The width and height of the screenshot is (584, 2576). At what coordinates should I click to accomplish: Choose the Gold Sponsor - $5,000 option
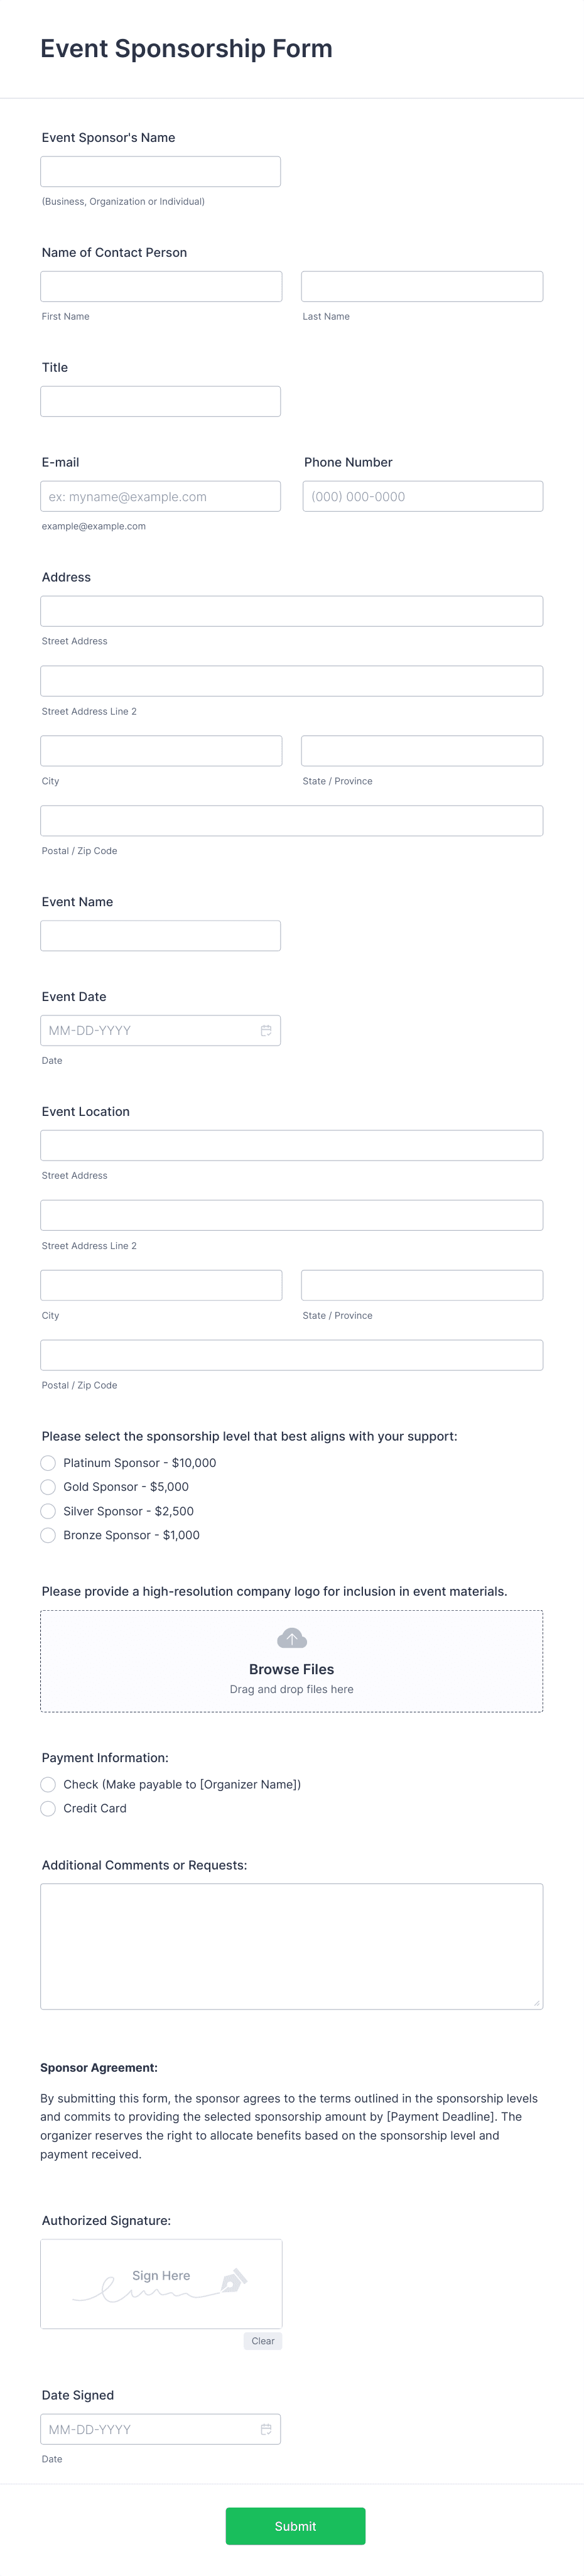[48, 1487]
